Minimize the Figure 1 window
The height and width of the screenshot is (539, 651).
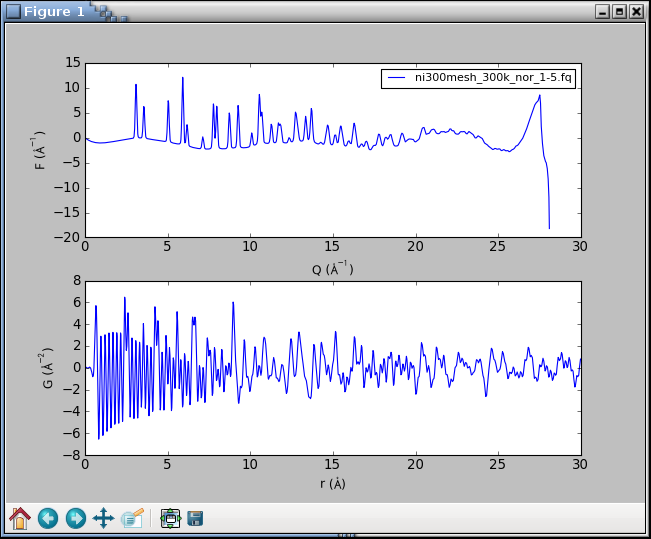(602, 11)
